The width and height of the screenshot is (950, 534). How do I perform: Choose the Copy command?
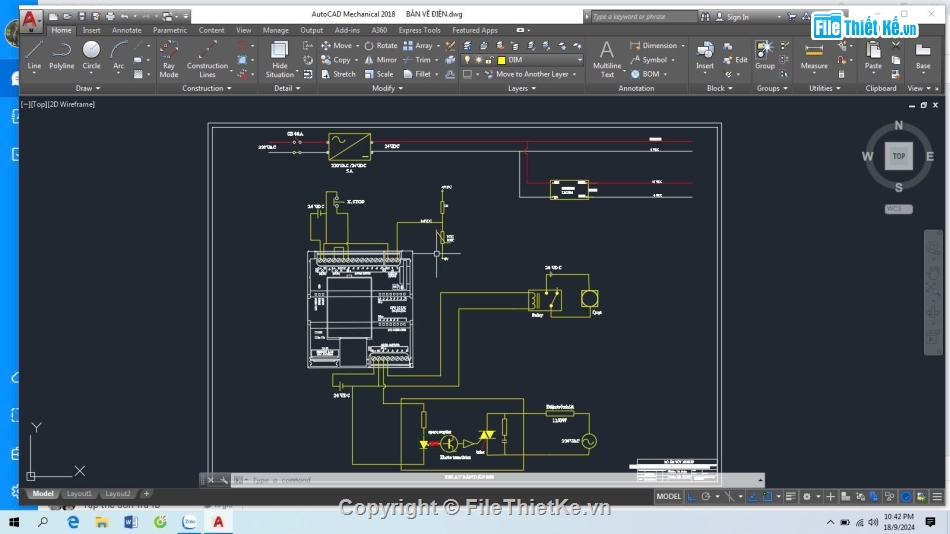[x=336, y=60]
